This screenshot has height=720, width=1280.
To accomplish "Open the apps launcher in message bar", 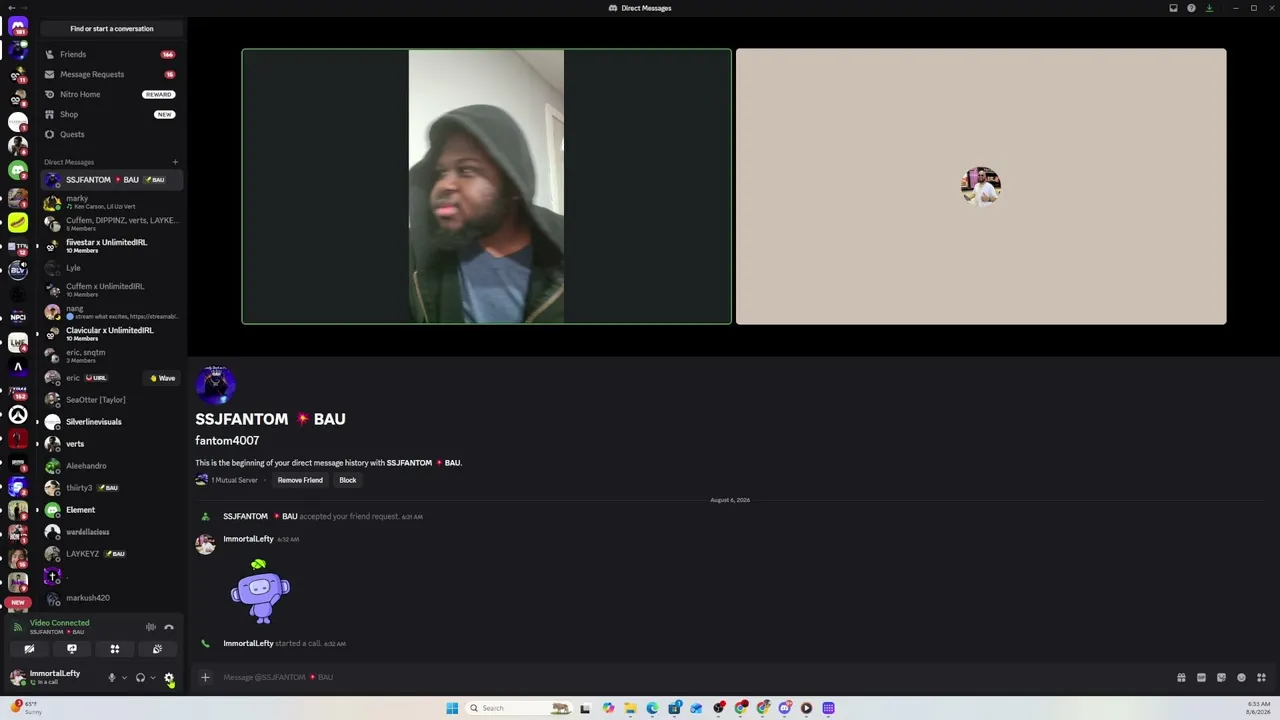I will (x=1261, y=678).
